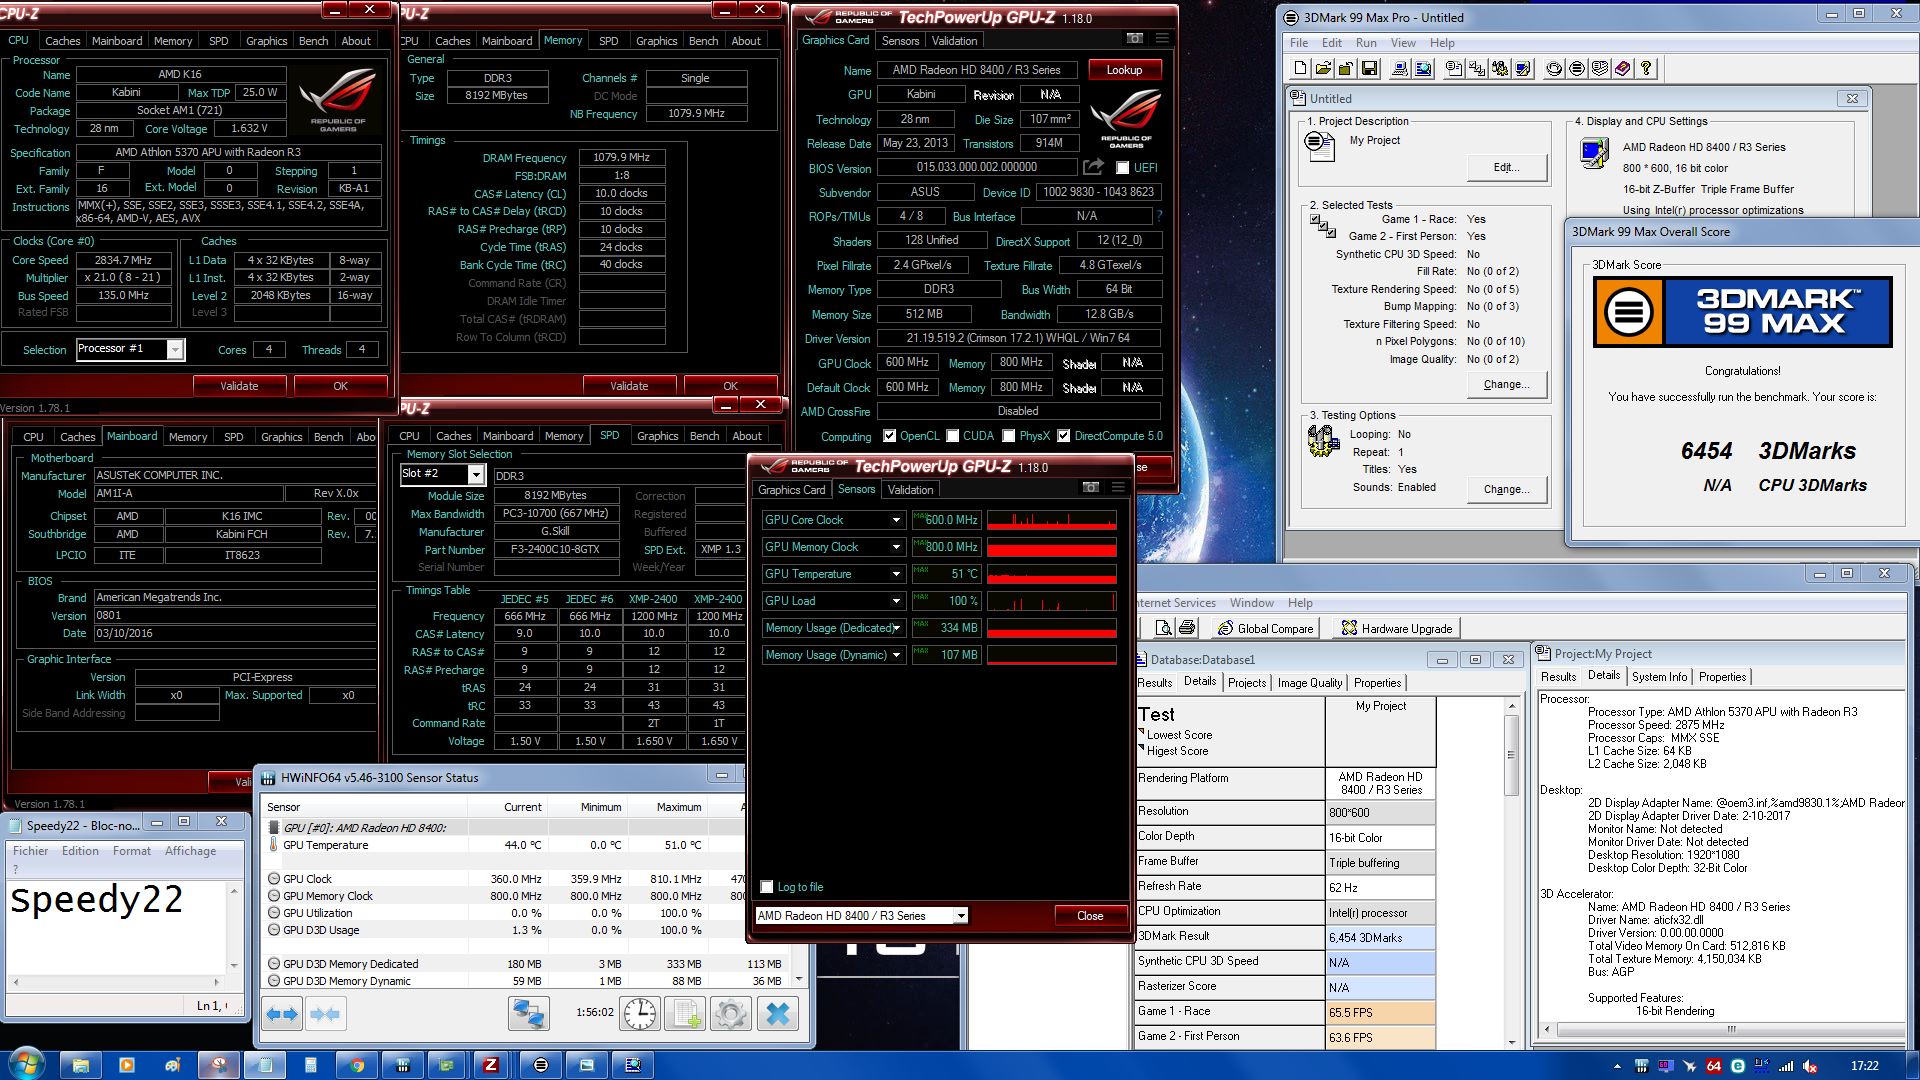This screenshot has width=1920, height=1080.
Task: Open the AMD Radeon HD 8400 GPU selector dropdown
Action: (x=861, y=915)
